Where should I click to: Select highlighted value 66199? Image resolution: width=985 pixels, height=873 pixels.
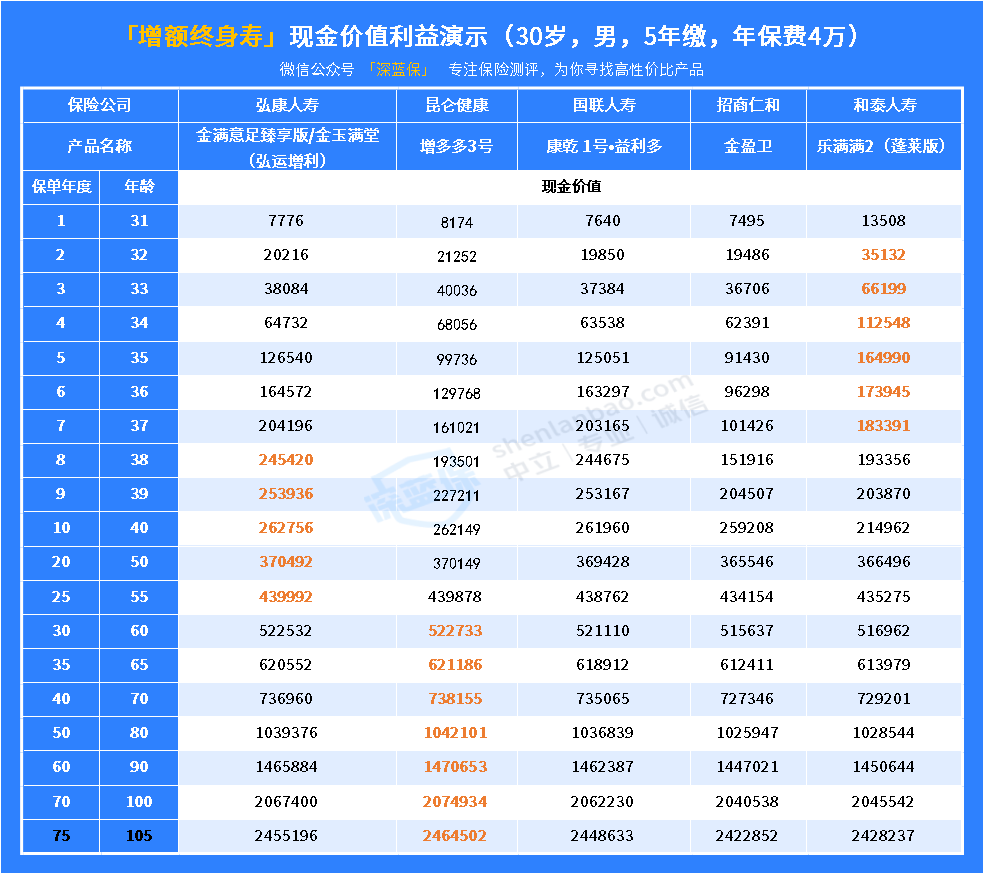click(883, 288)
